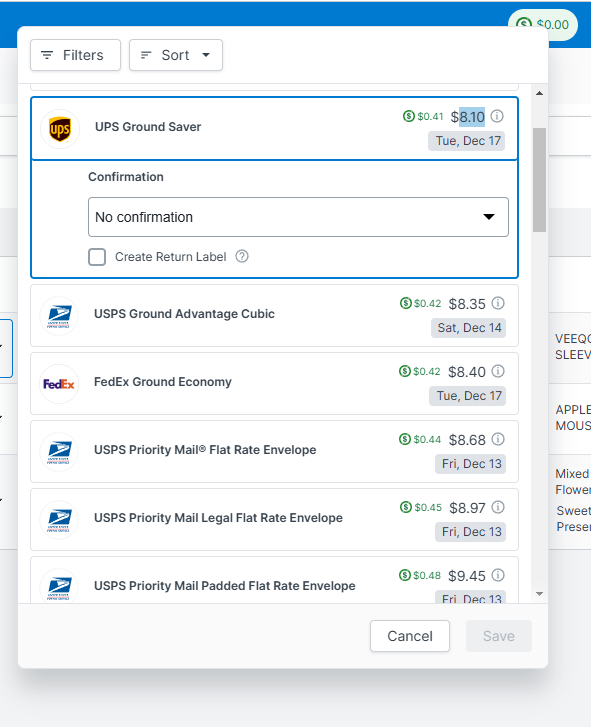Click the Confirmation label
This screenshot has width=591, height=727.
click(x=126, y=177)
